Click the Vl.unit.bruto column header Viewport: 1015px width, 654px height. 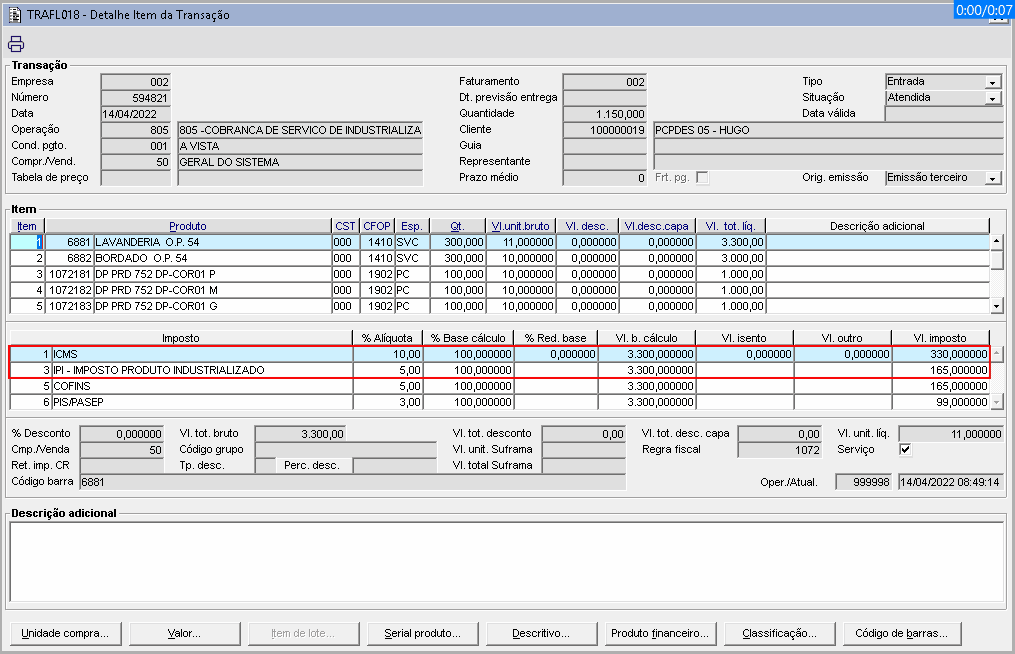pyautogui.click(x=520, y=226)
